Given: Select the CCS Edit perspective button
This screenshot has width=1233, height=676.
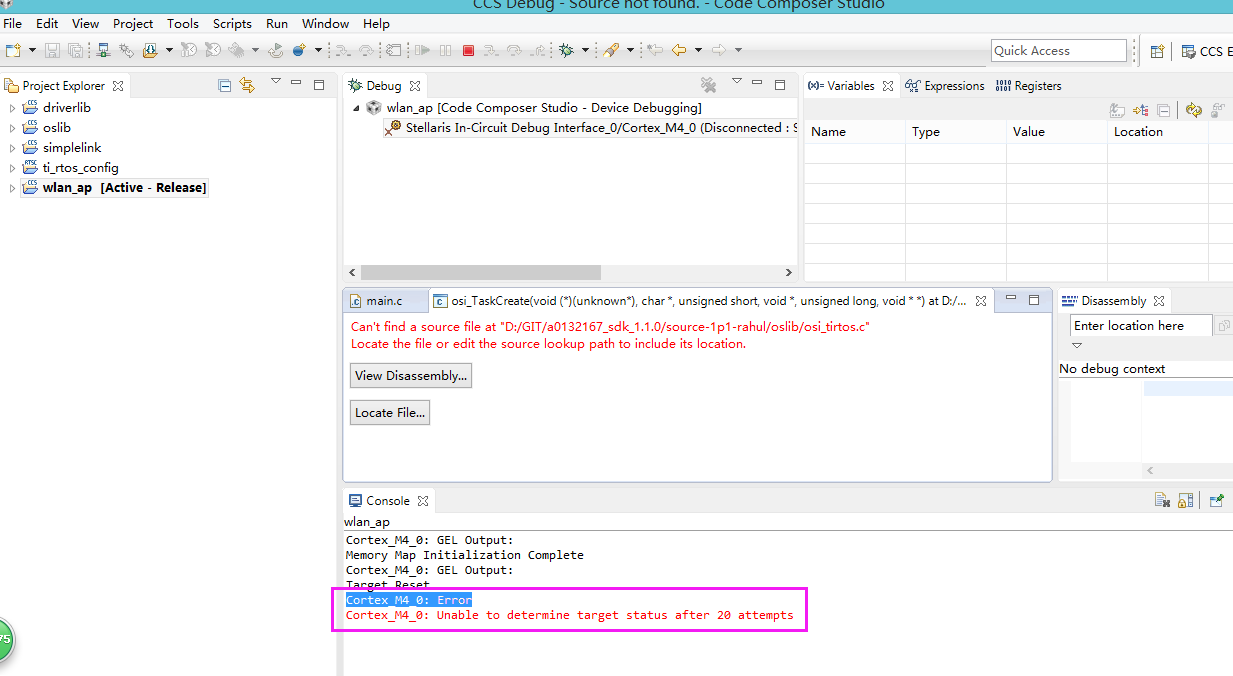Looking at the screenshot, I should [x=1206, y=51].
